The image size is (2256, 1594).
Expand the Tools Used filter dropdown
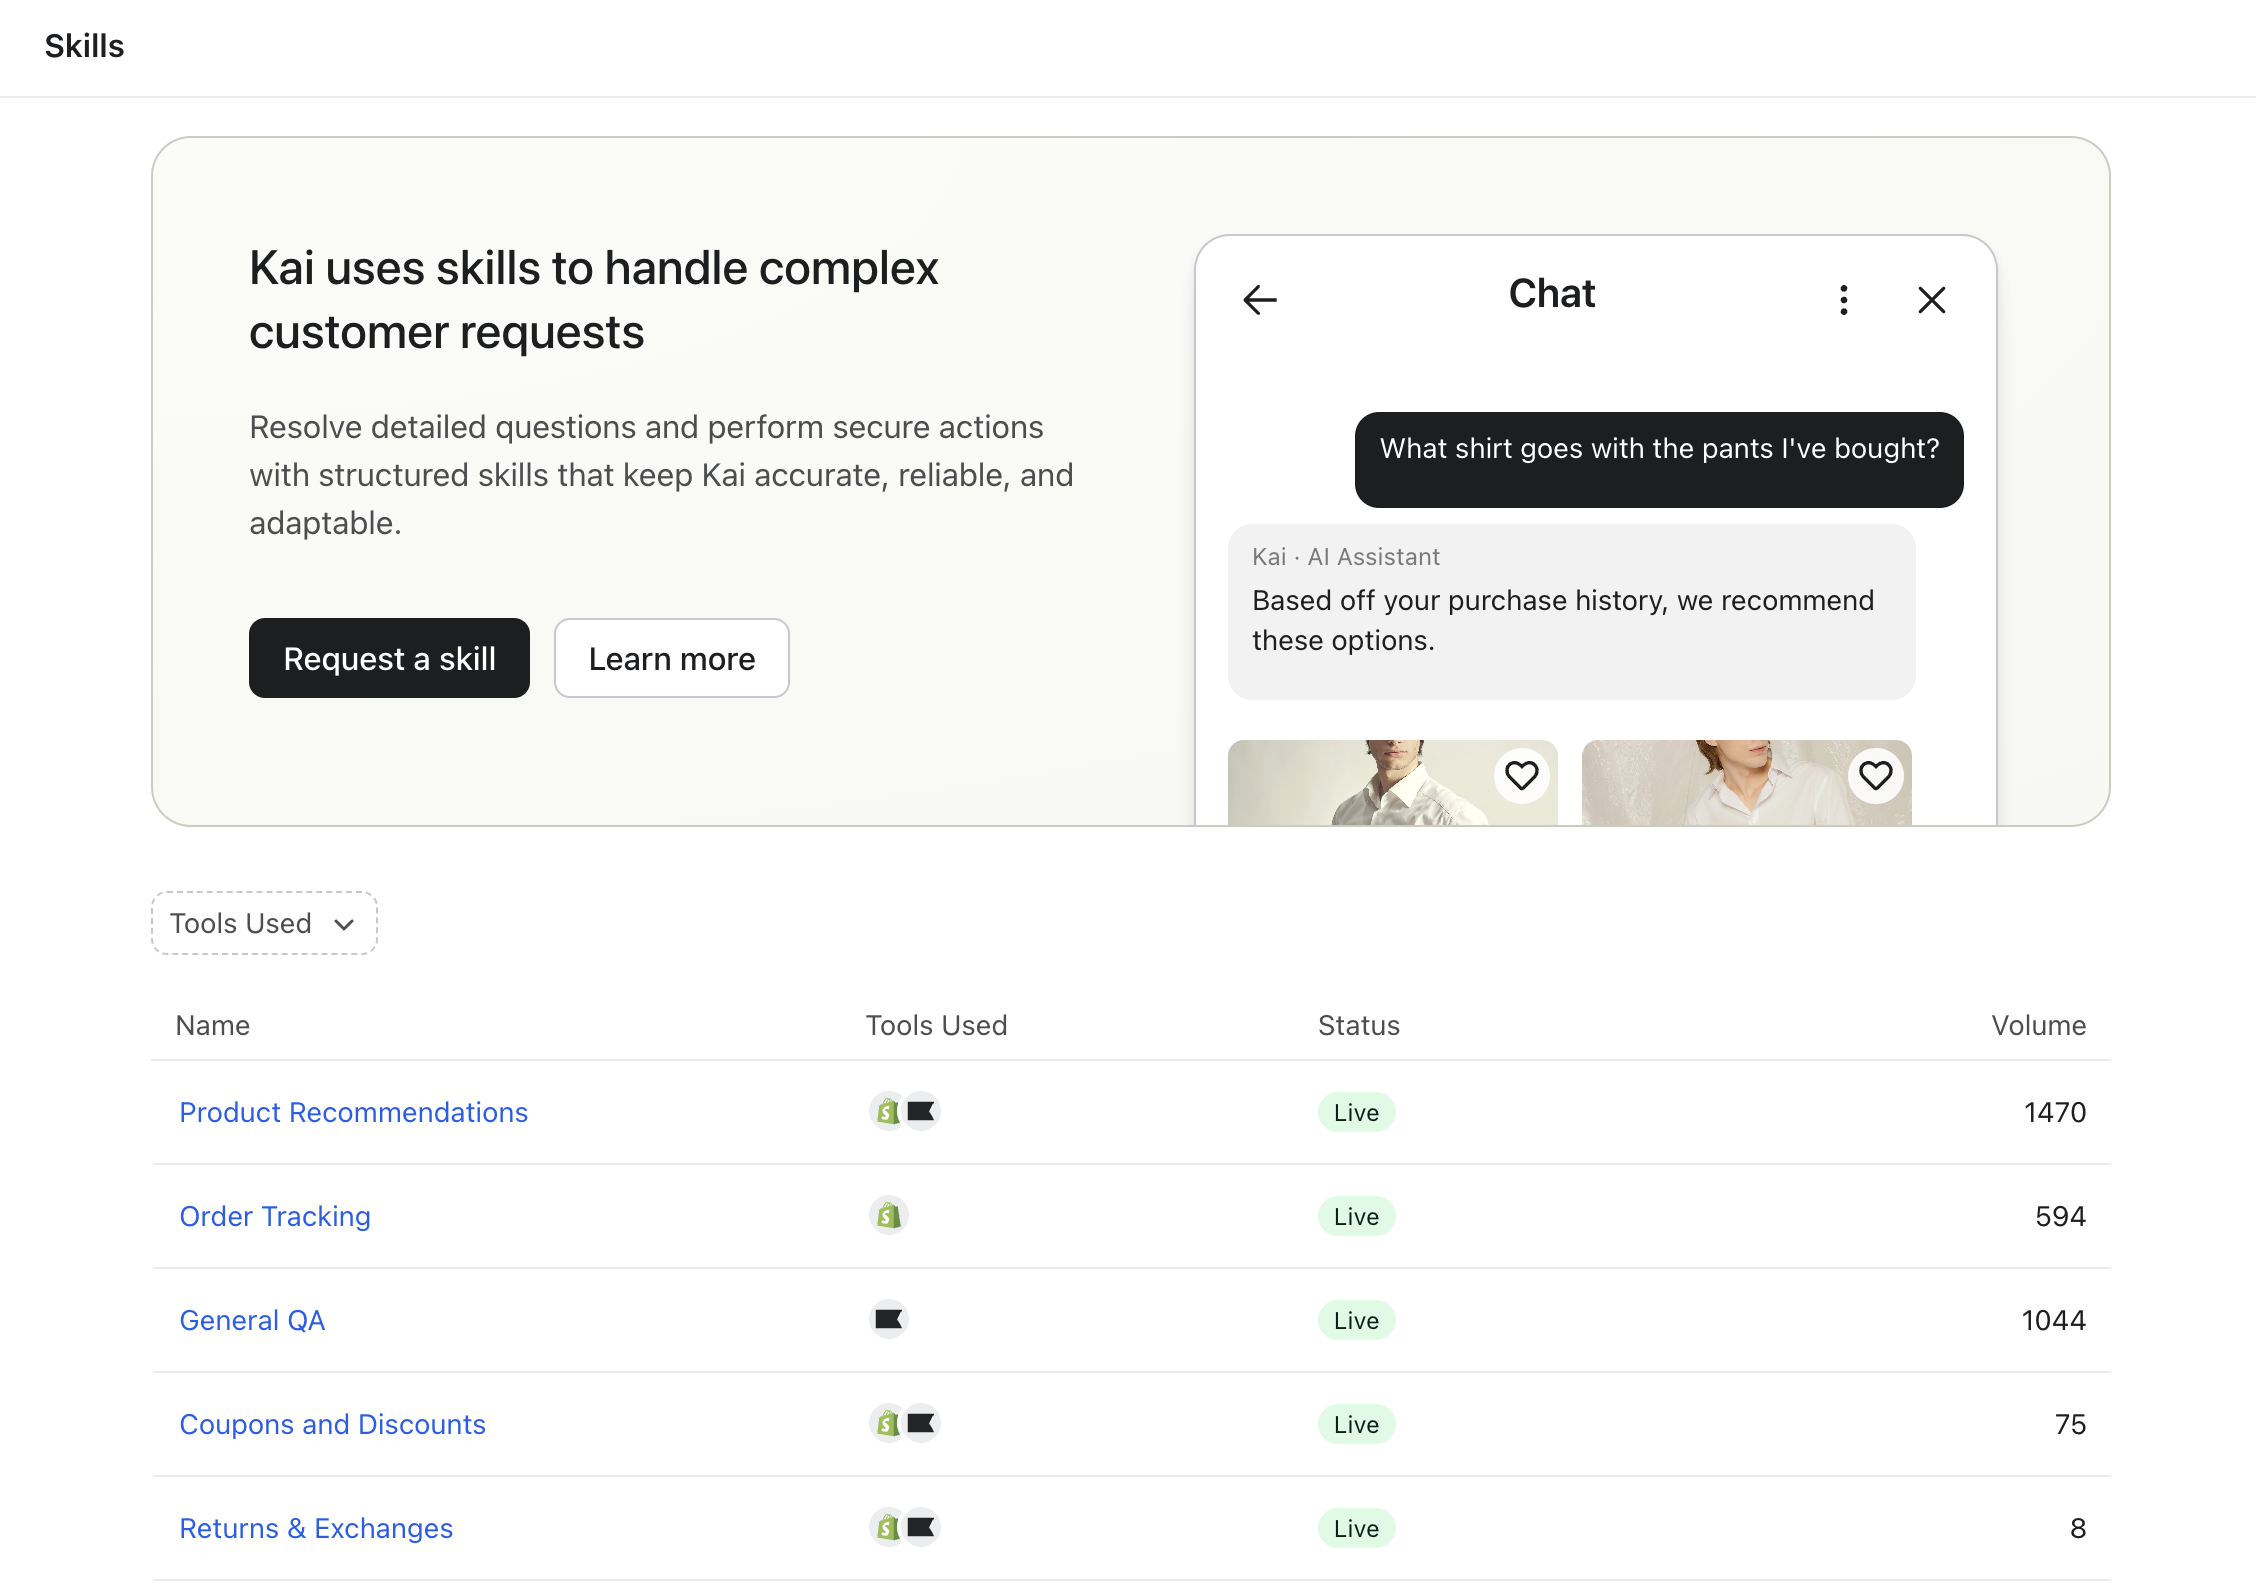tap(264, 923)
